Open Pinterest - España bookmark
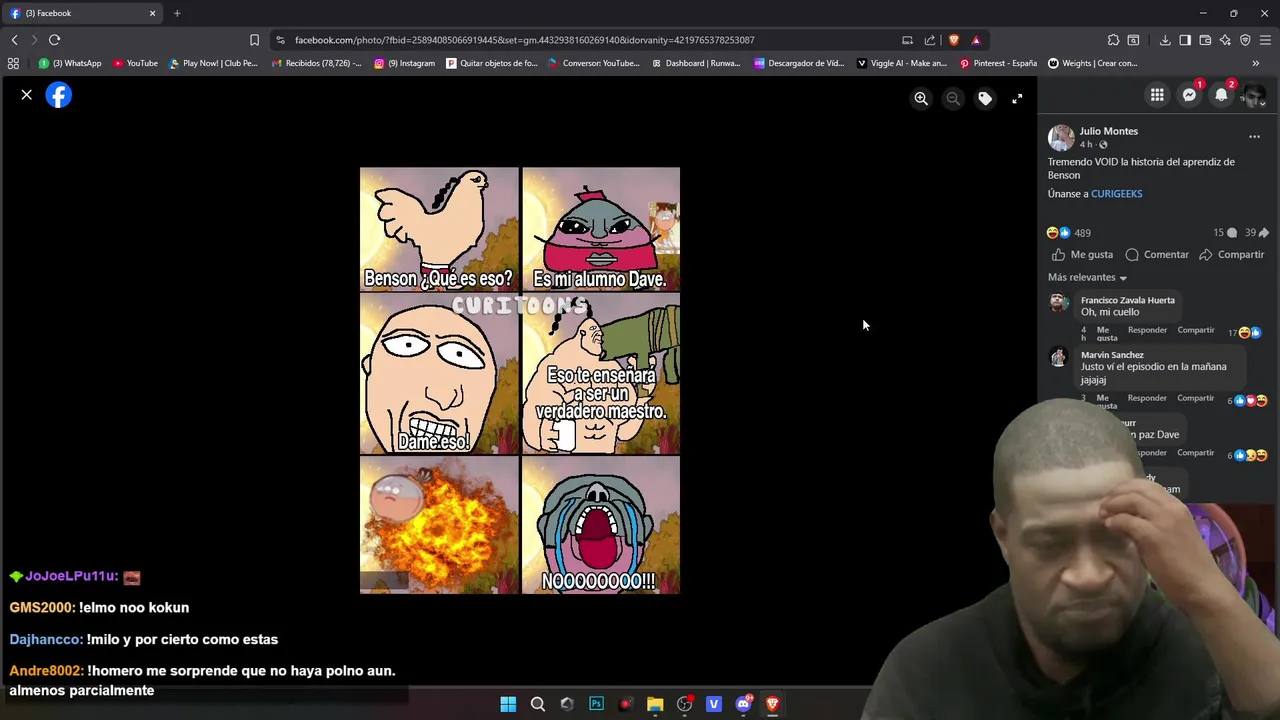This screenshot has width=1280, height=720. 998,63
